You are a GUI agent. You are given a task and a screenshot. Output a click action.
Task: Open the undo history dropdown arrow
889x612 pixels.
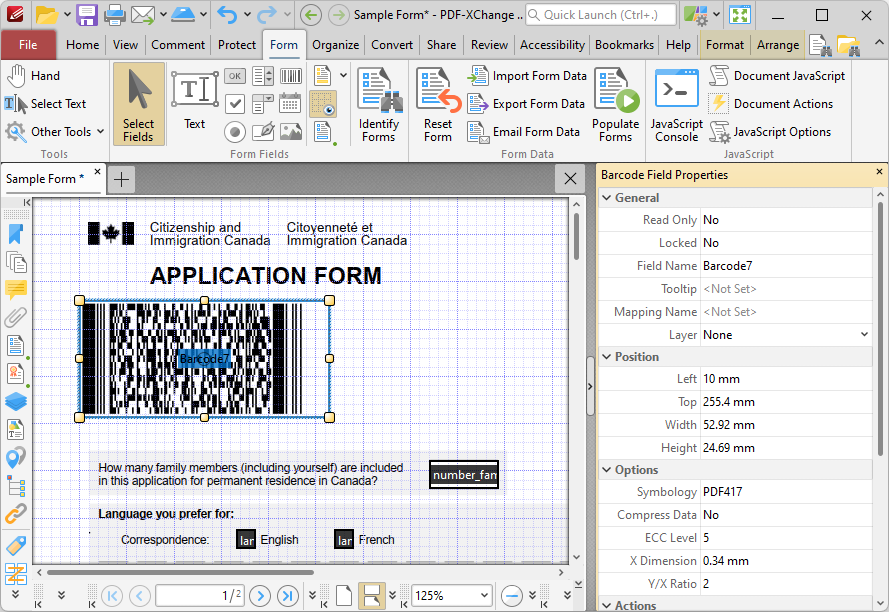247,15
